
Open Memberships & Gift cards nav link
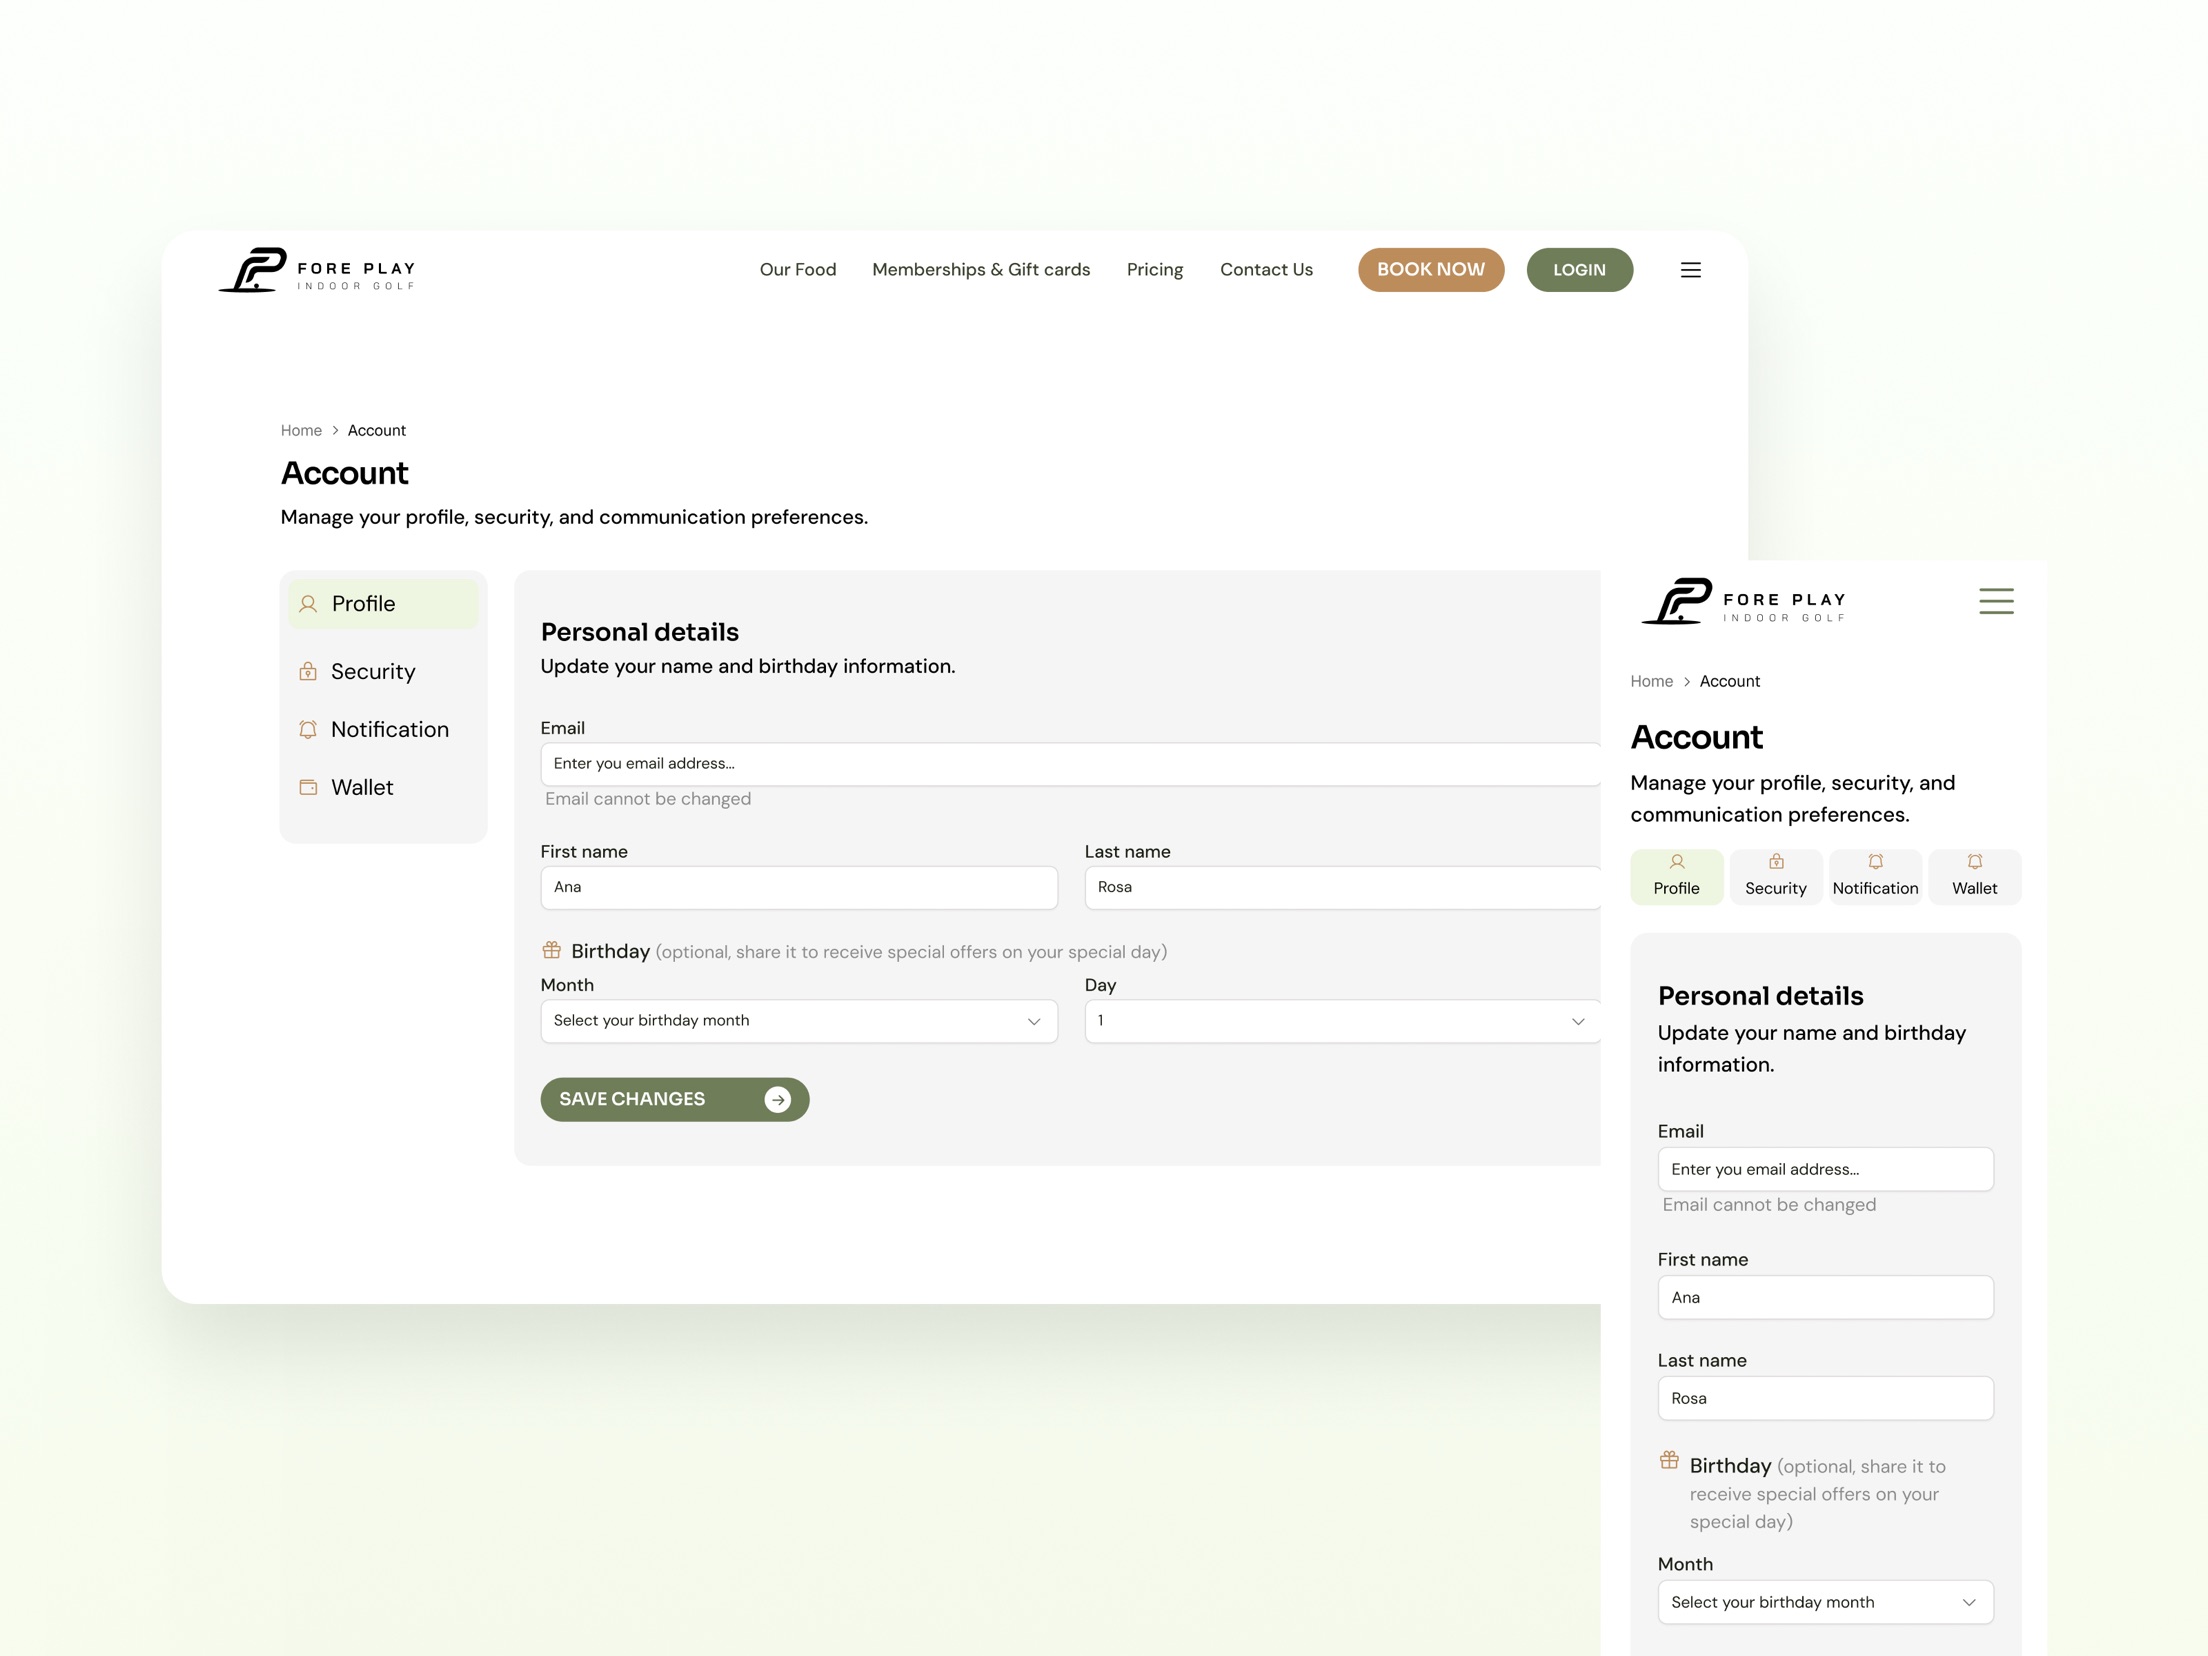pyautogui.click(x=981, y=270)
